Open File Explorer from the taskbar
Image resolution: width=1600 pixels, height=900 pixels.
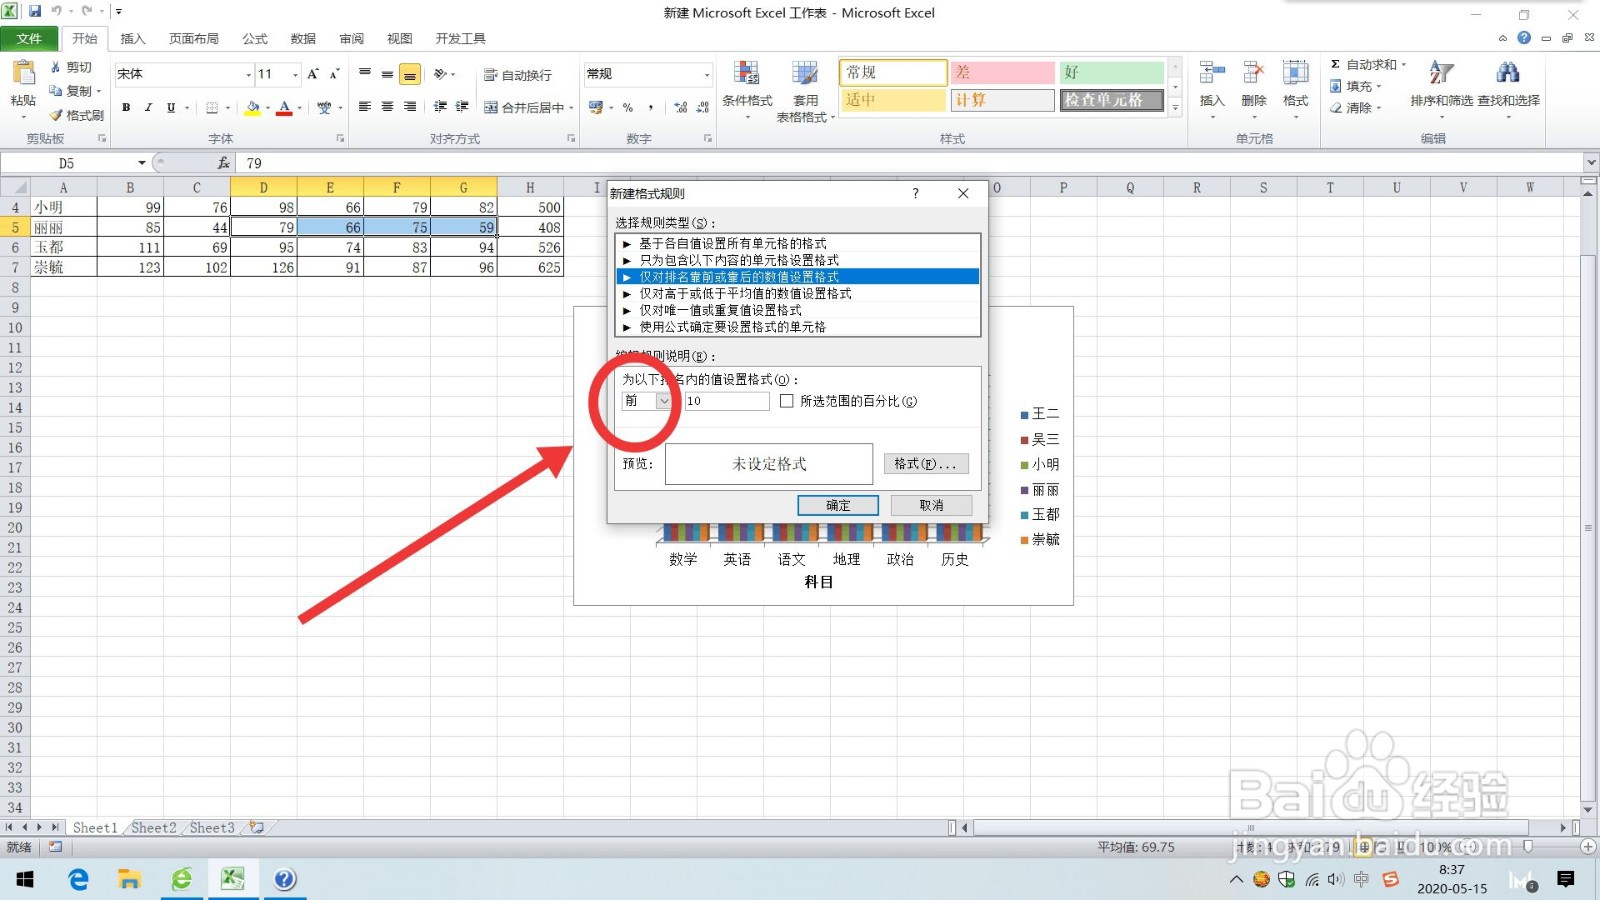tap(129, 879)
